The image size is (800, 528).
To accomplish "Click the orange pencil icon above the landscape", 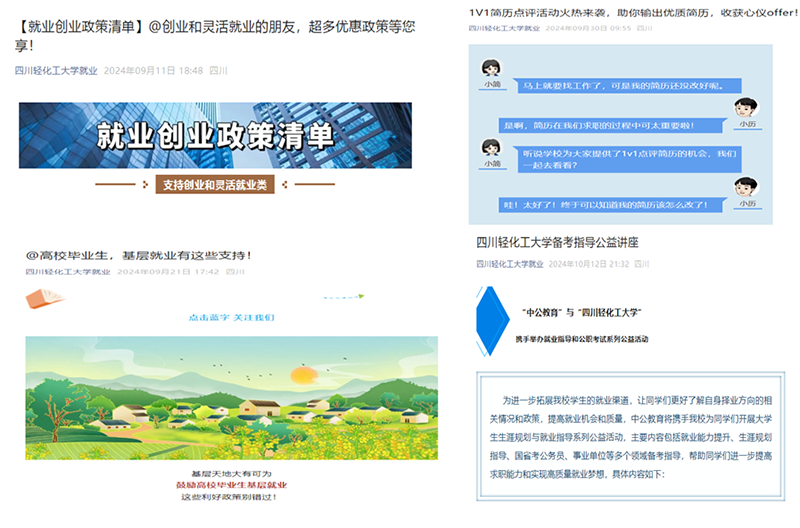I will [45, 298].
